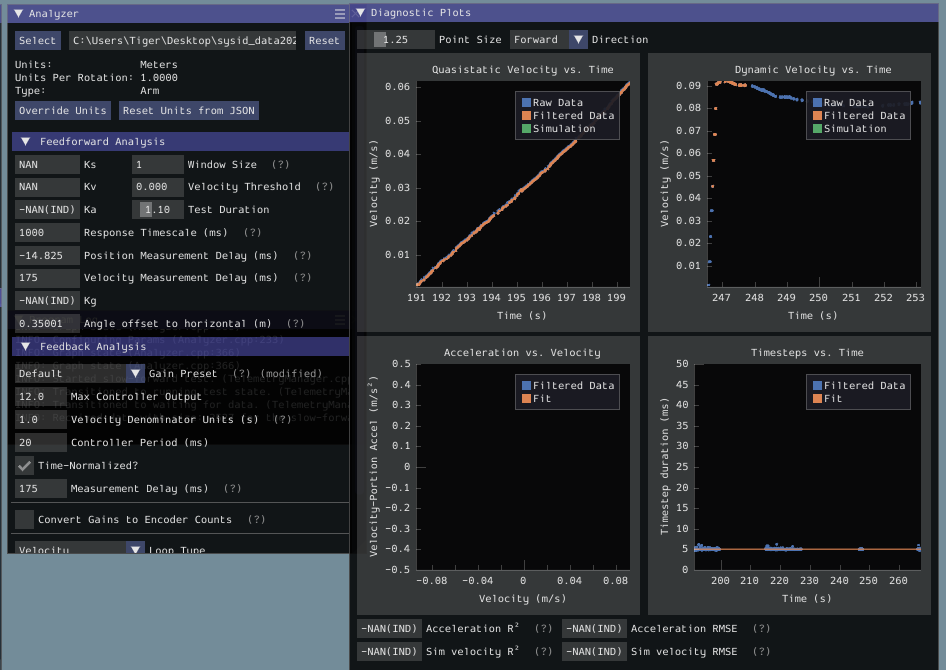Click the Test Duration input field
Viewport: 946px width, 670px height.
click(157, 209)
